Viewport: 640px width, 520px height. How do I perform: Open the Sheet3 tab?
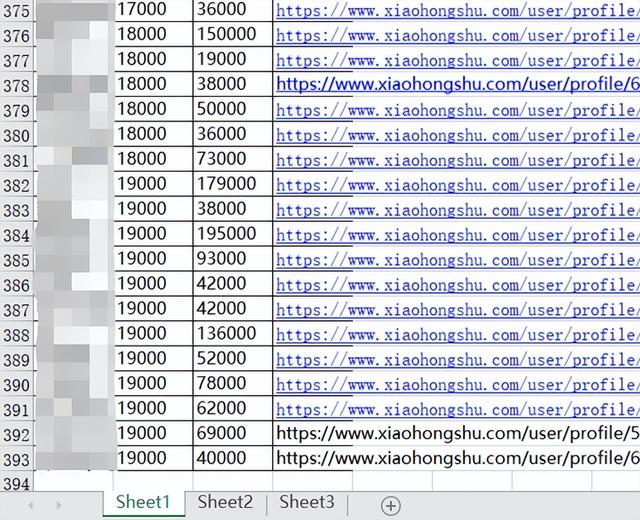(307, 502)
